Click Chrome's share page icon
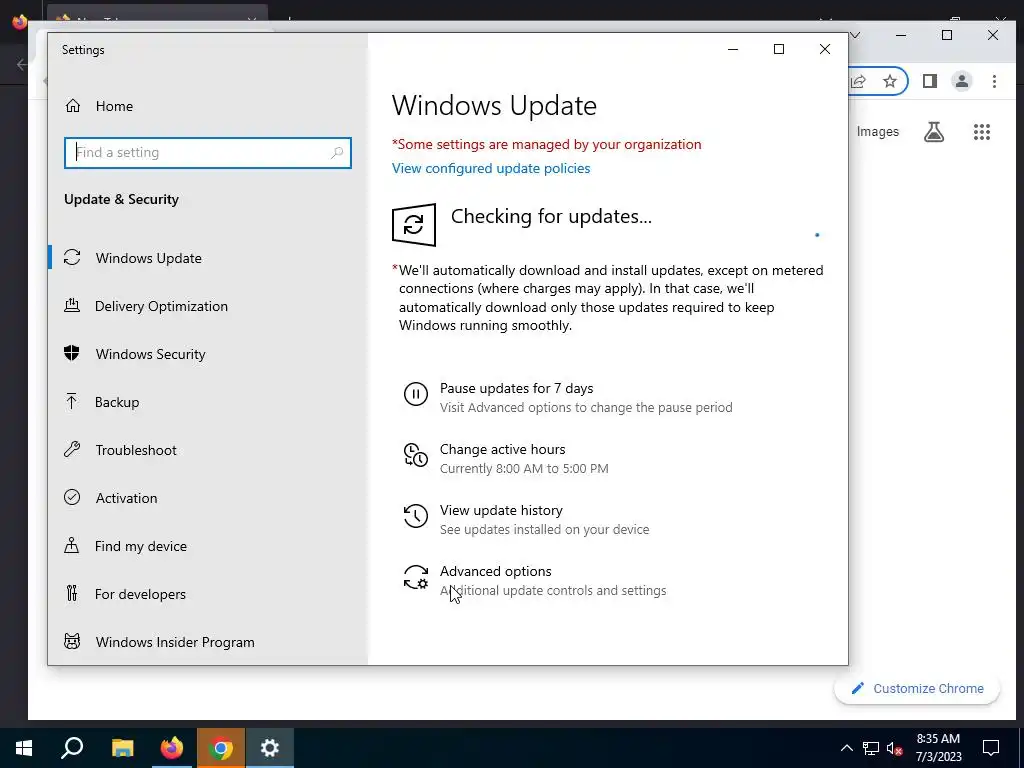 pos(859,81)
